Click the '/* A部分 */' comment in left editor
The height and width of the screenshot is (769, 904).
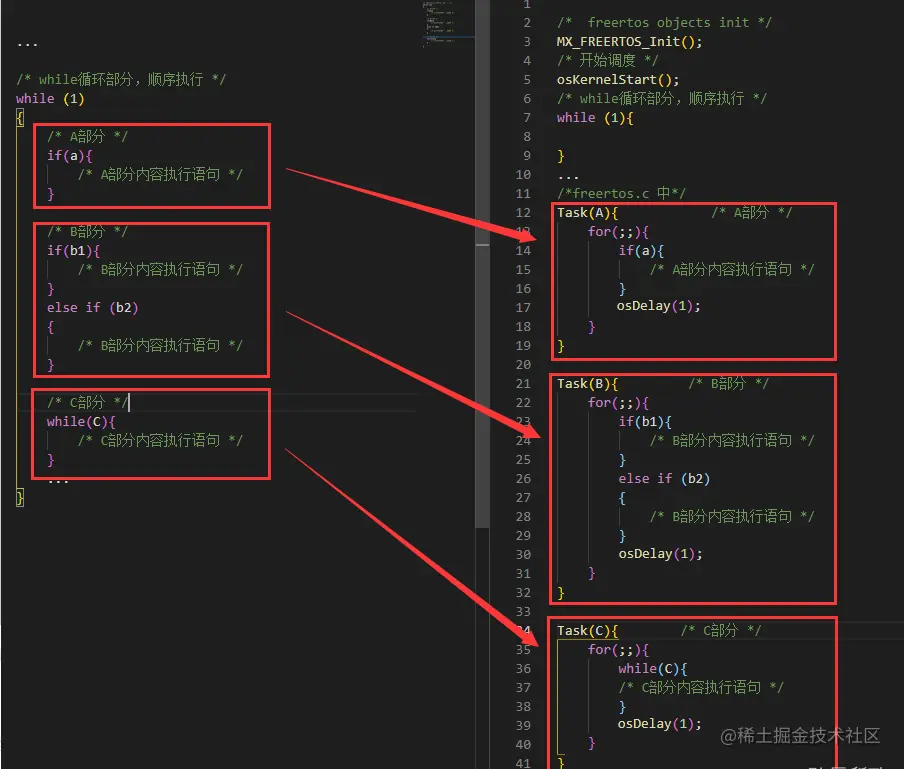(87, 137)
